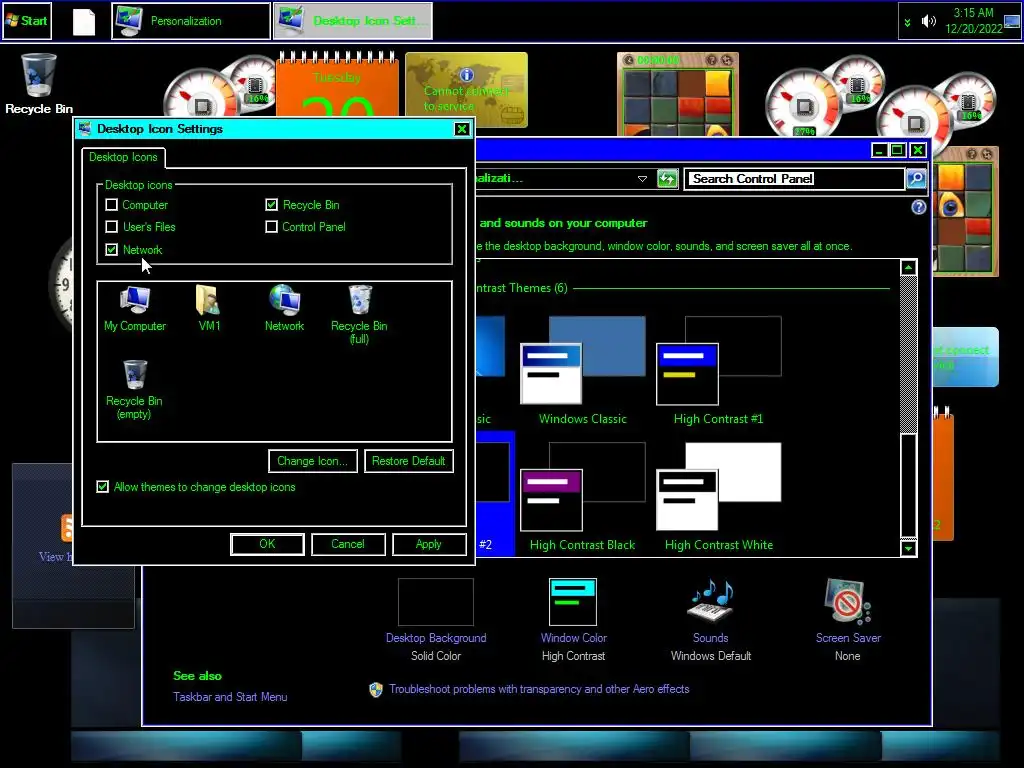The image size is (1024, 768).
Task: Click the shield icon beside Troubleshoot link
Action: [x=376, y=690]
